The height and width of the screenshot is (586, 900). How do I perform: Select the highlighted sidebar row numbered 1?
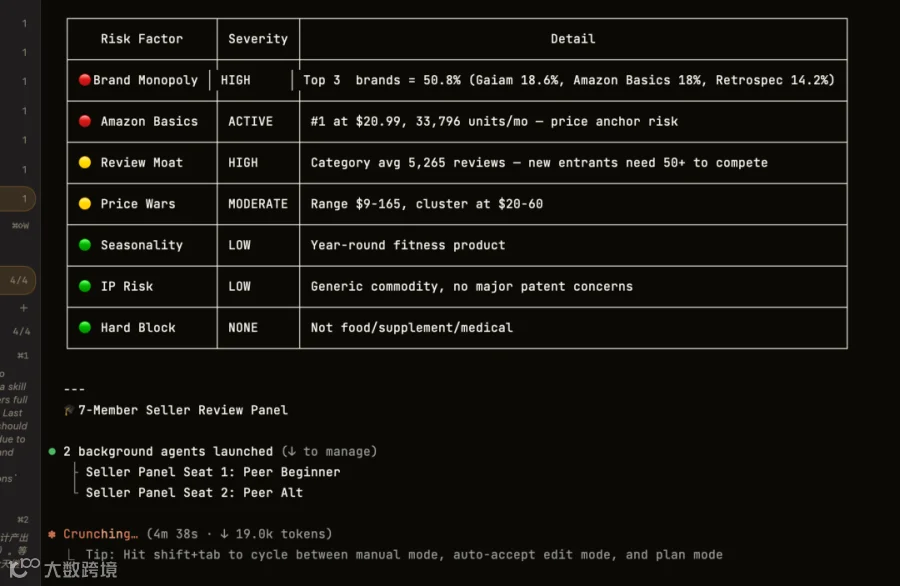click(x=18, y=199)
